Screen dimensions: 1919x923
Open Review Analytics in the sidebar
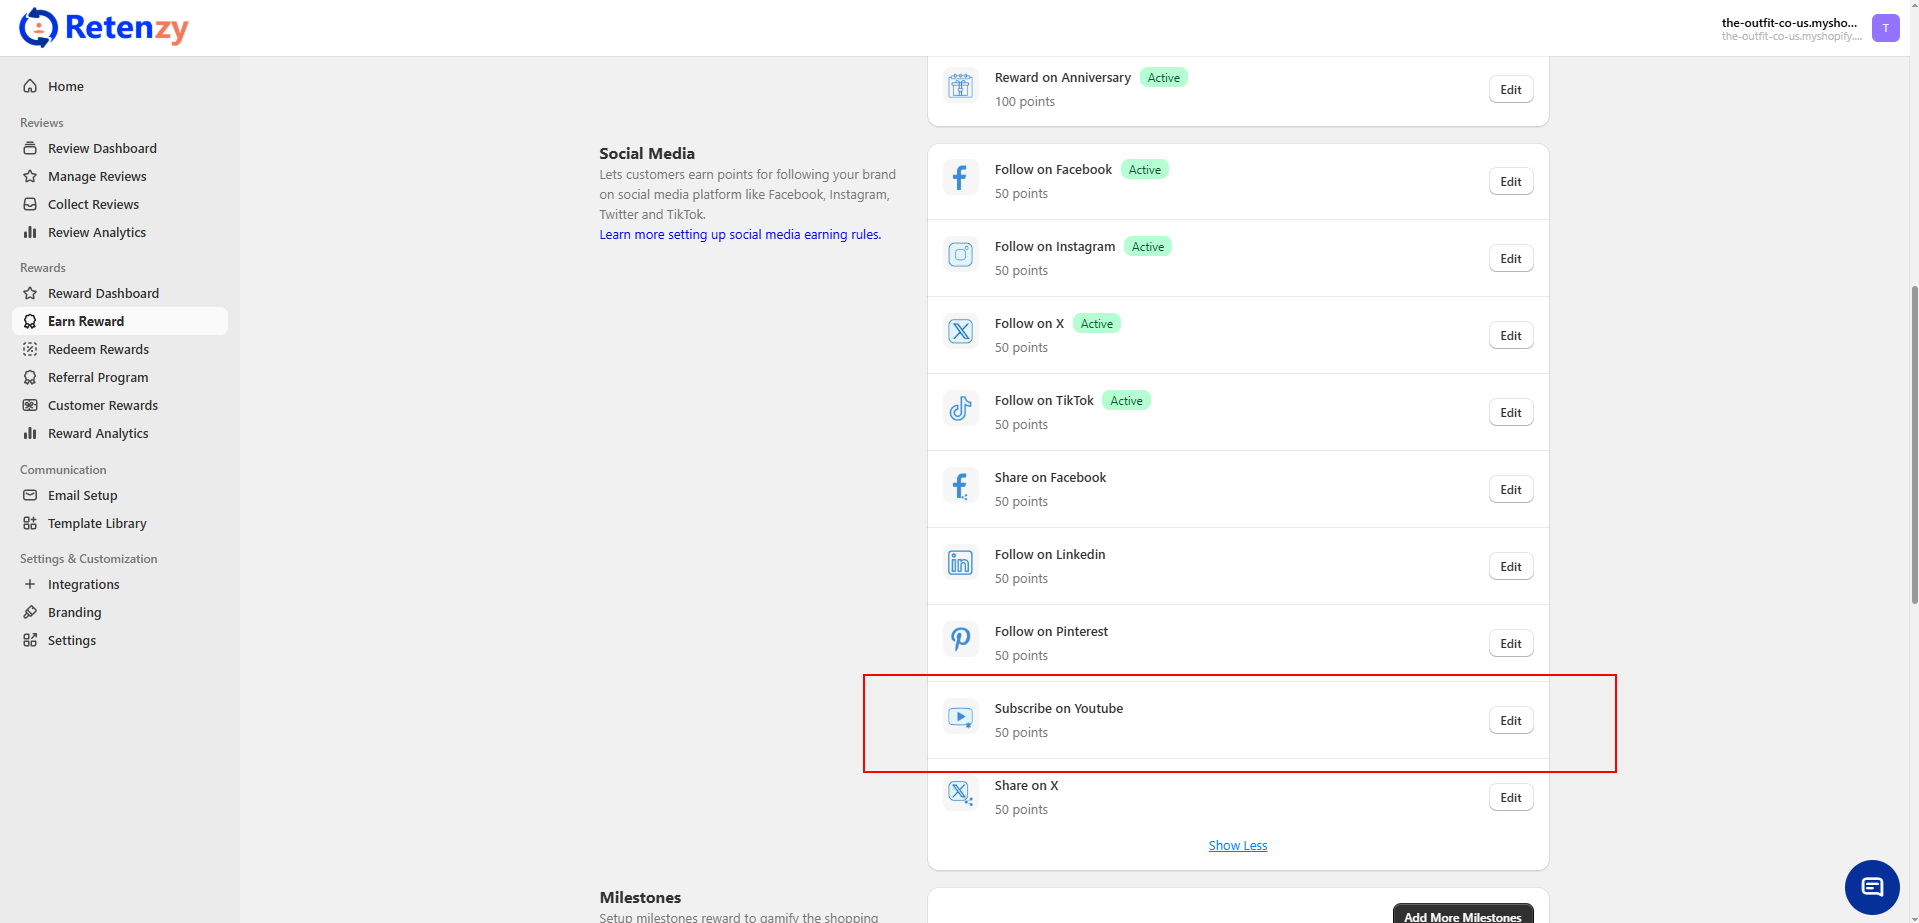coord(97,233)
